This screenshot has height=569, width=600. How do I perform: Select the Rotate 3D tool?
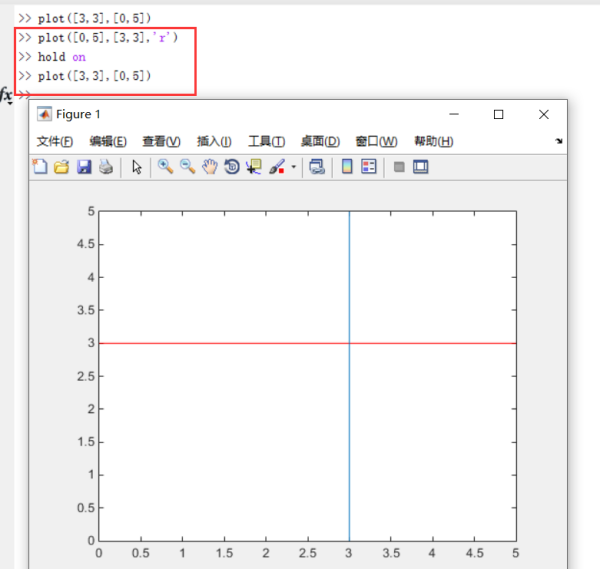pos(232,167)
